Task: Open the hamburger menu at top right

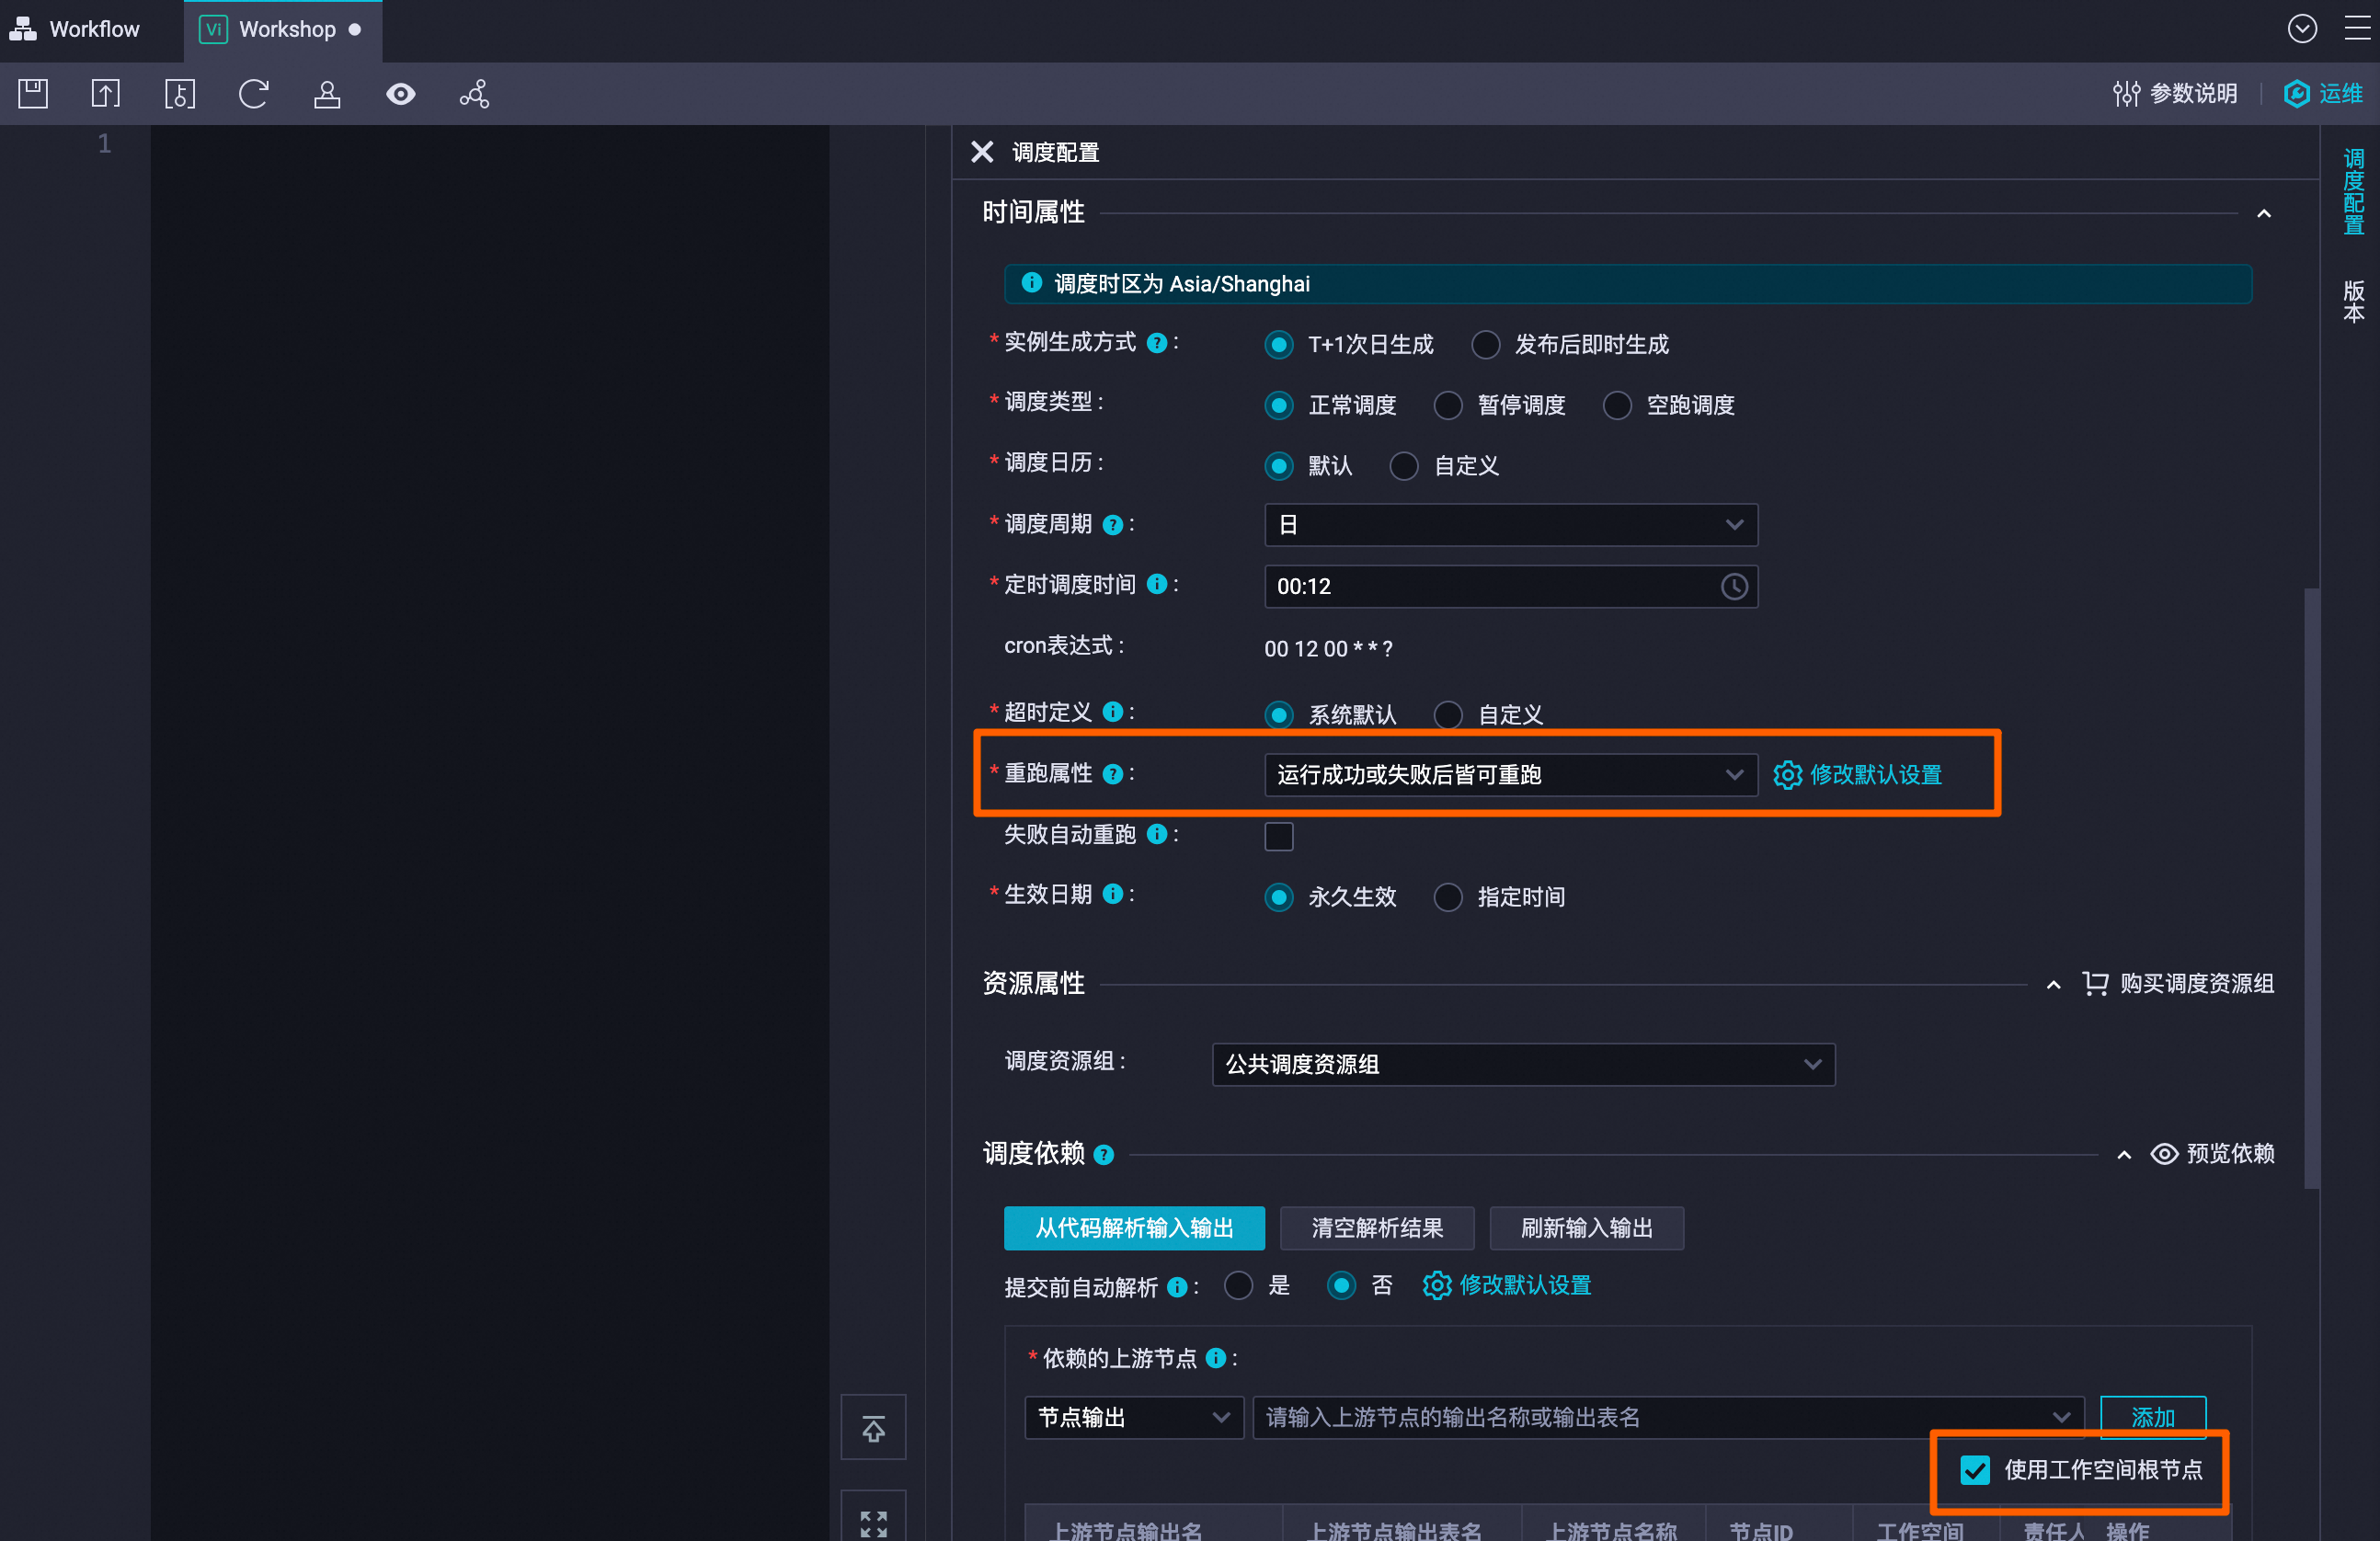Action: click(2357, 29)
